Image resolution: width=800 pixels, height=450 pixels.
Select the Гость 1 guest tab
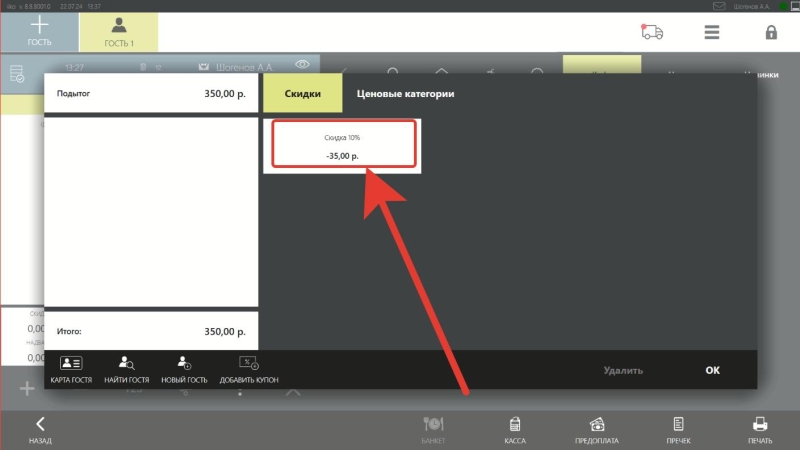coord(119,32)
